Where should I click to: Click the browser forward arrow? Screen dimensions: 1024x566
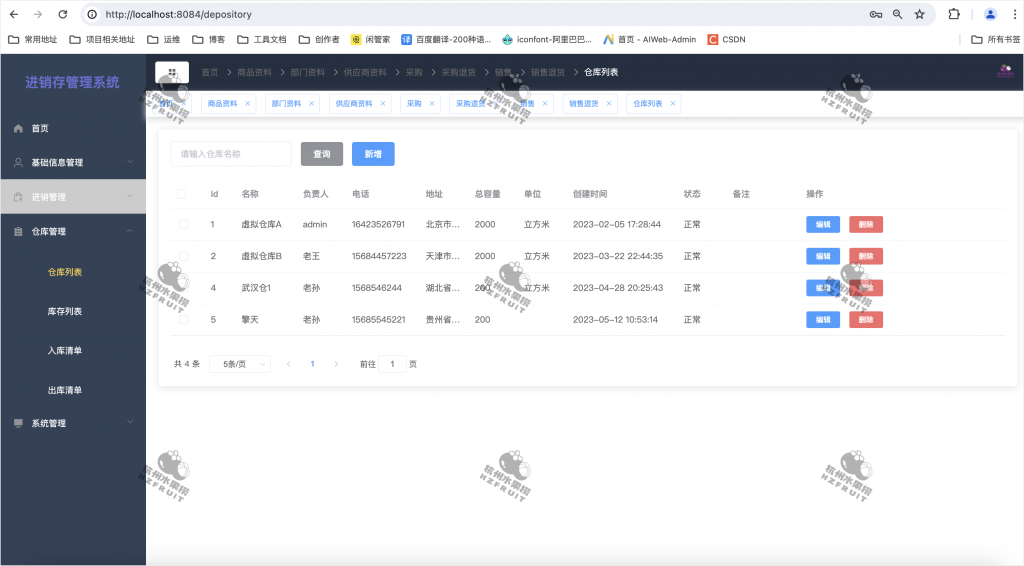coord(38,14)
